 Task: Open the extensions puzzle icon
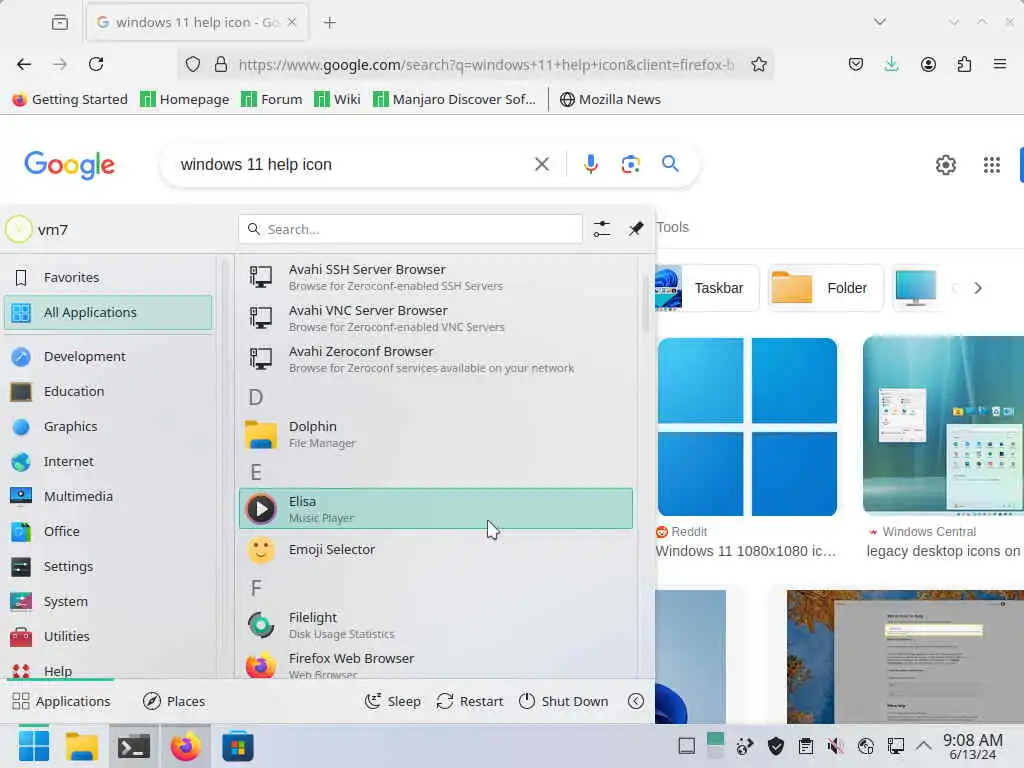(964, 64)
